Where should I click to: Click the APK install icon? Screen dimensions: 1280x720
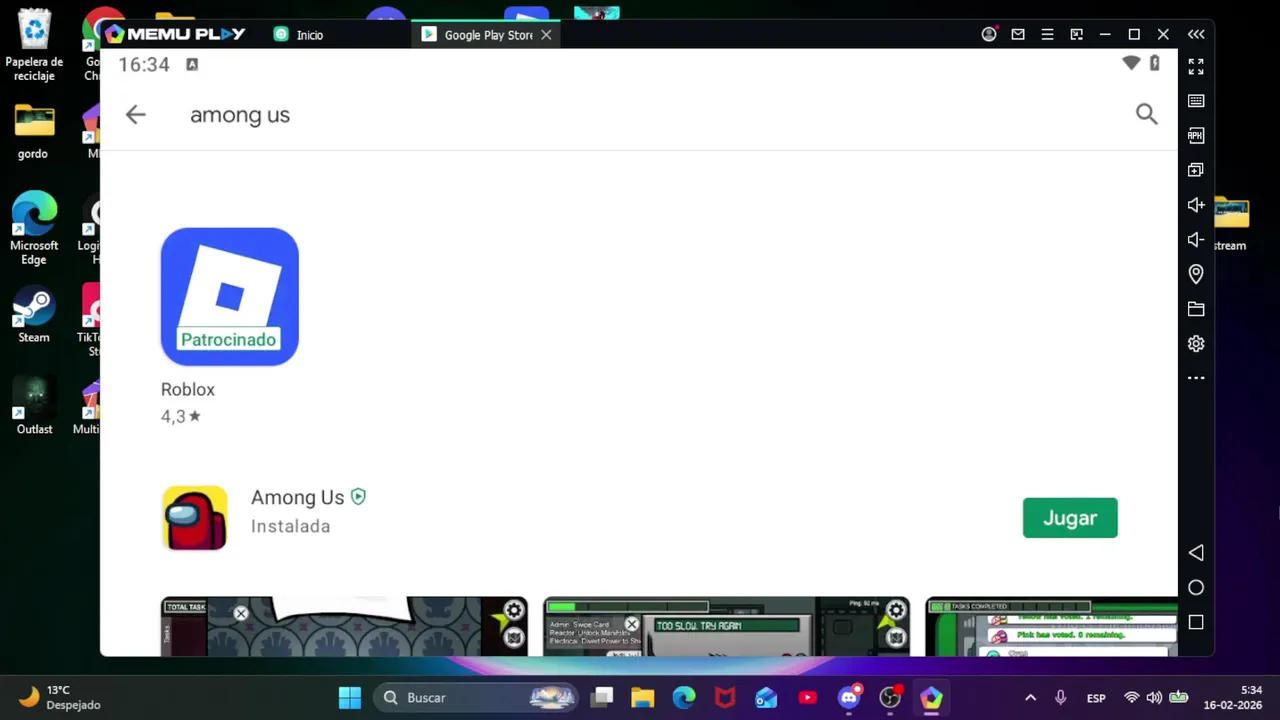click(x=1196, y=136)
